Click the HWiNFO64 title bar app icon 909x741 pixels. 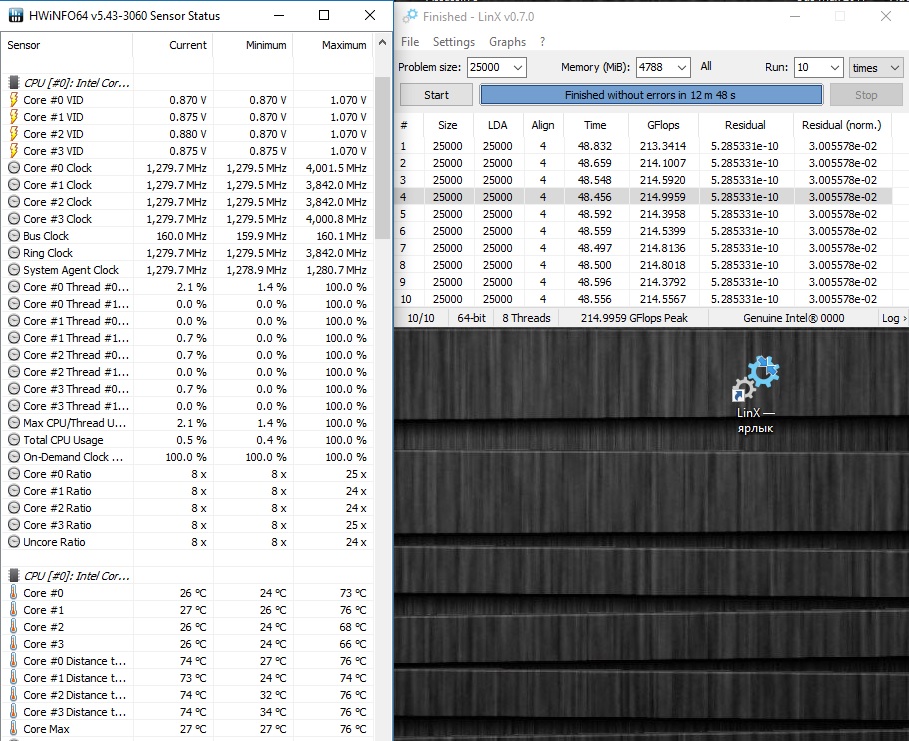point(16,16)
